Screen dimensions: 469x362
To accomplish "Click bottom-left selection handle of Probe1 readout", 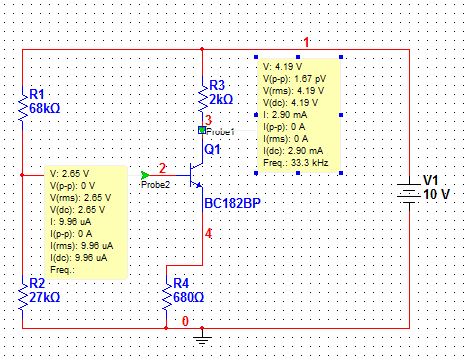I will 256,173.
